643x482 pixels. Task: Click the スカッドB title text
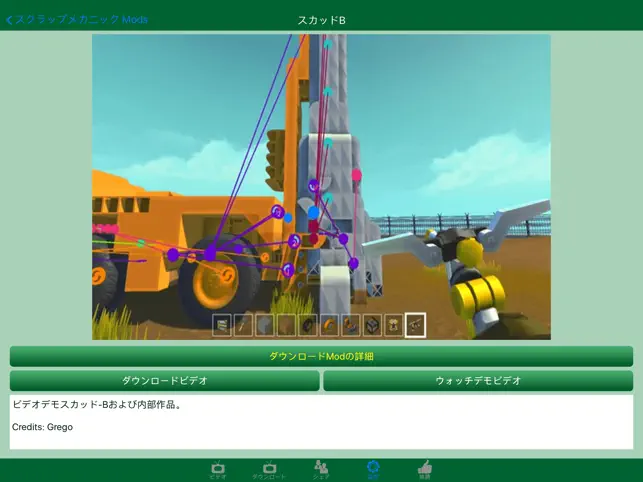pos(322,20)
